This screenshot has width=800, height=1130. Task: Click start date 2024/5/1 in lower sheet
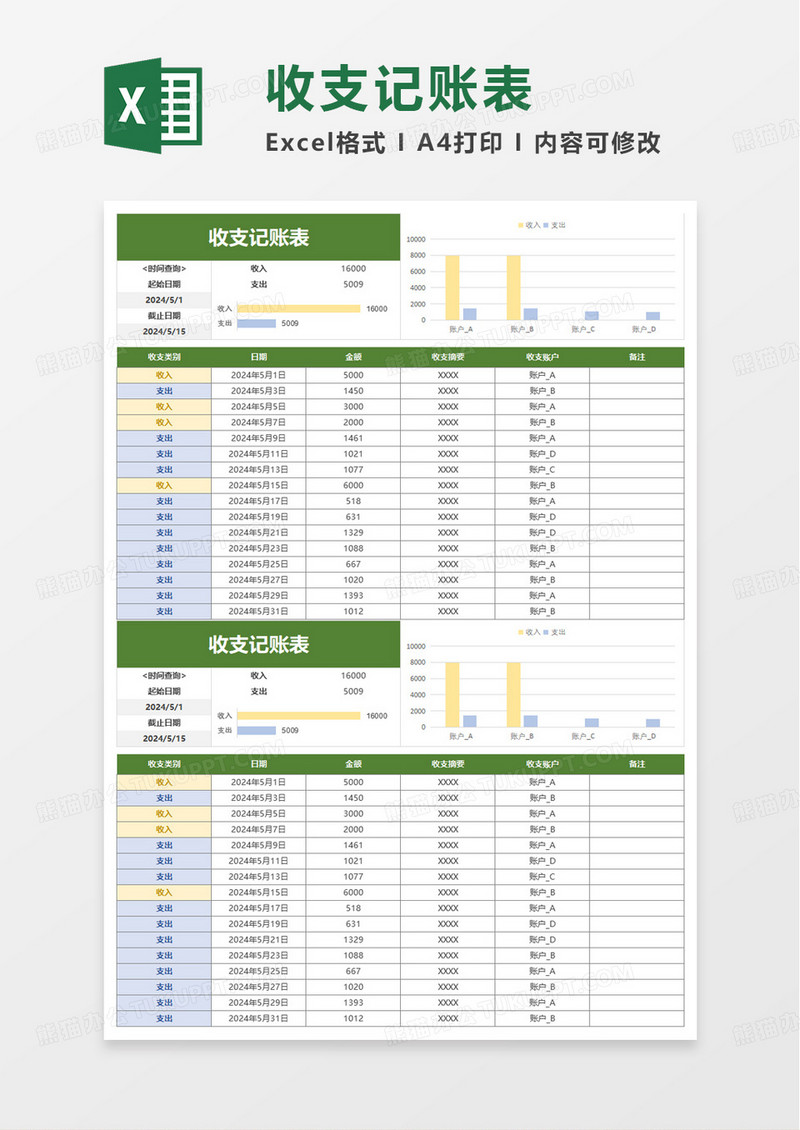(164, 707)
